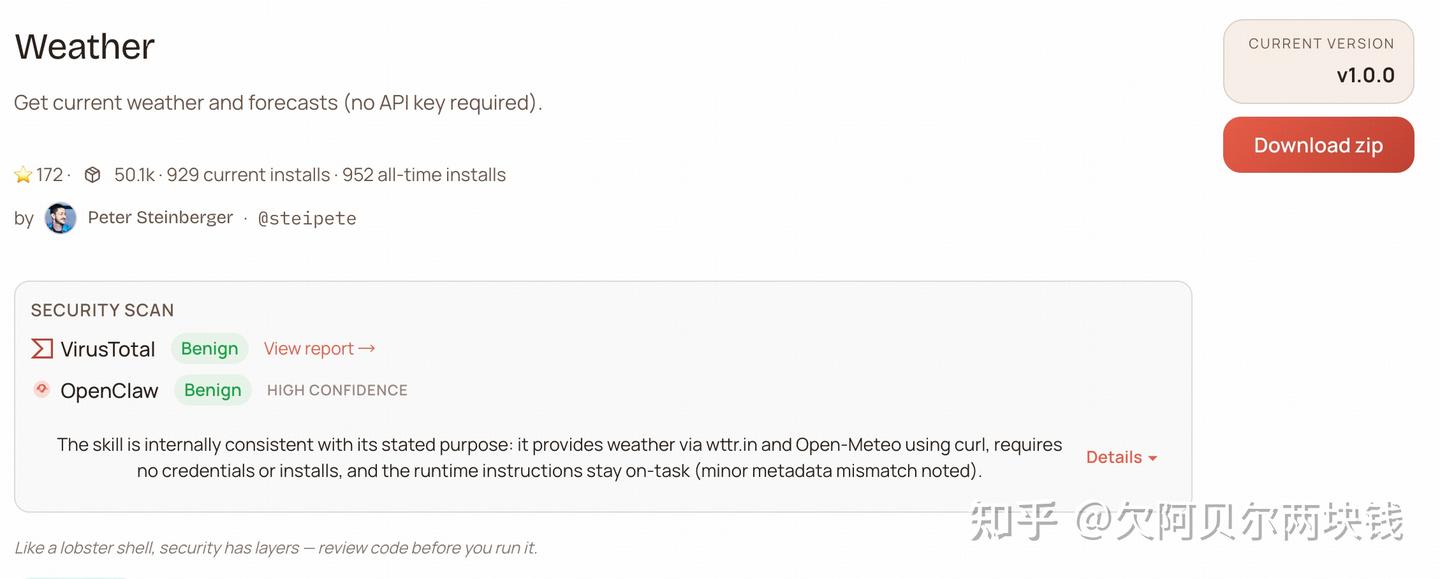This screenshot has height=579, width=1440.
Task: Click the 929 current installs stat
Action: 248,175
